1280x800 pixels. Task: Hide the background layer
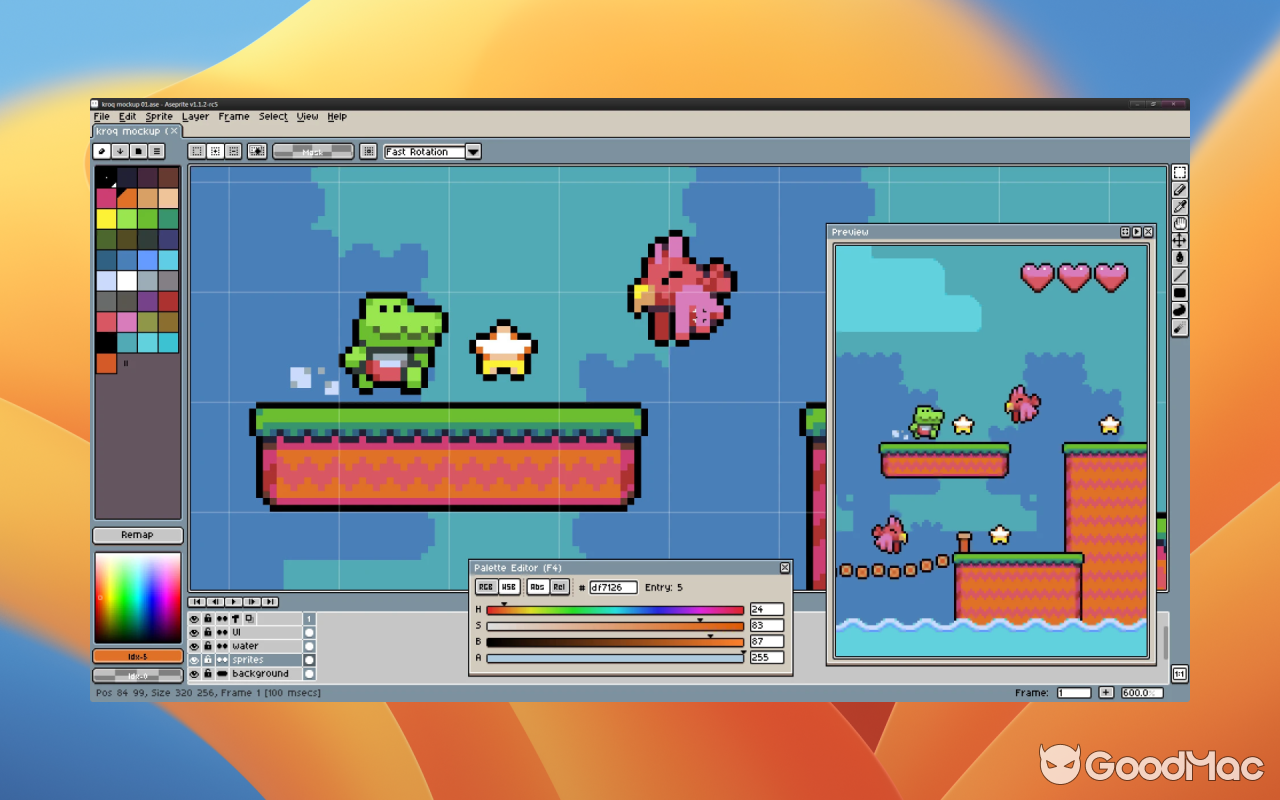[x=194, y=673]
